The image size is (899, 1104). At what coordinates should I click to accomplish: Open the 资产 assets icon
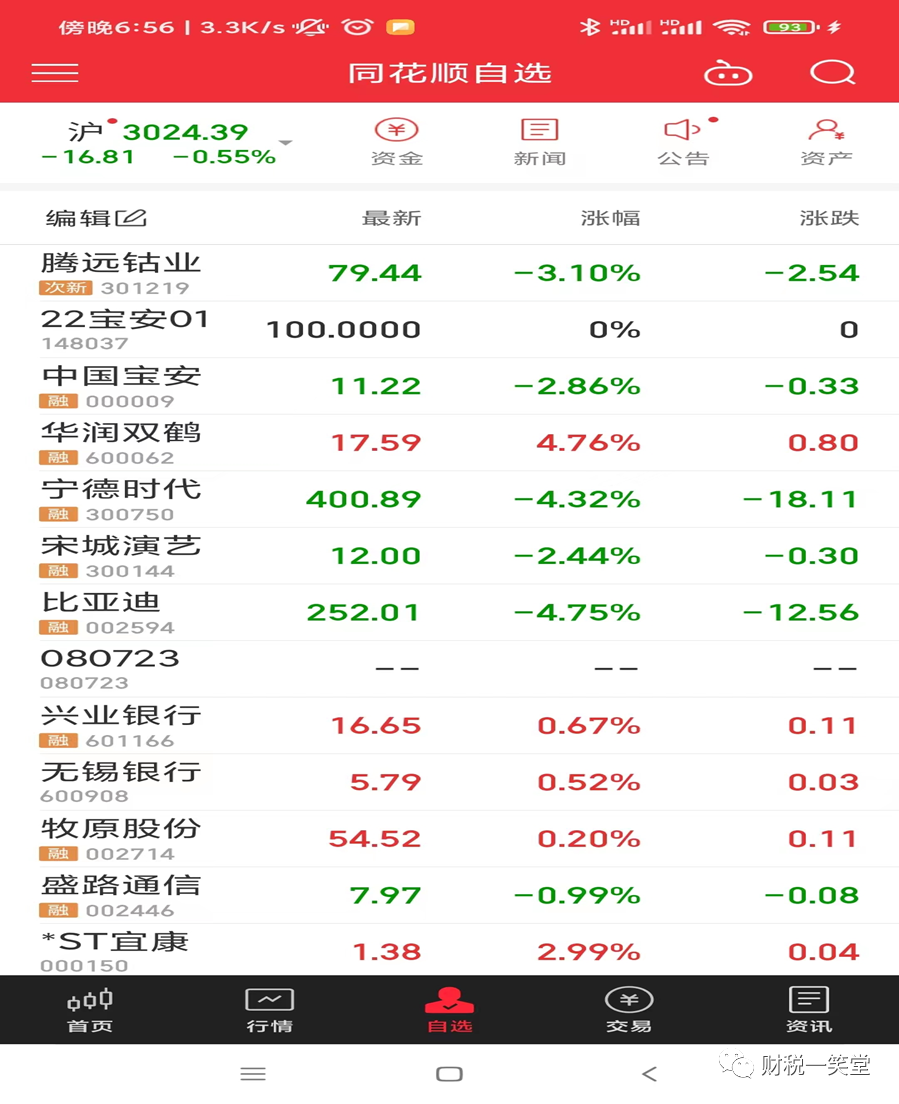click(x=826, y=143)
